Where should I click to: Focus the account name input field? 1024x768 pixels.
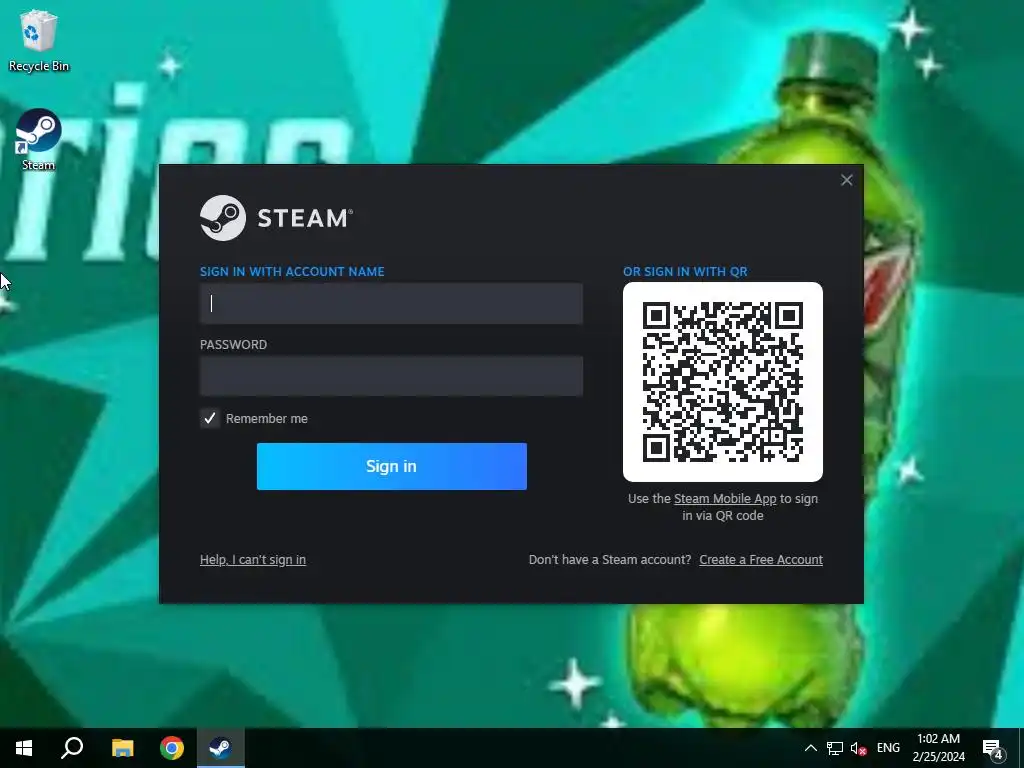point(391,304)
